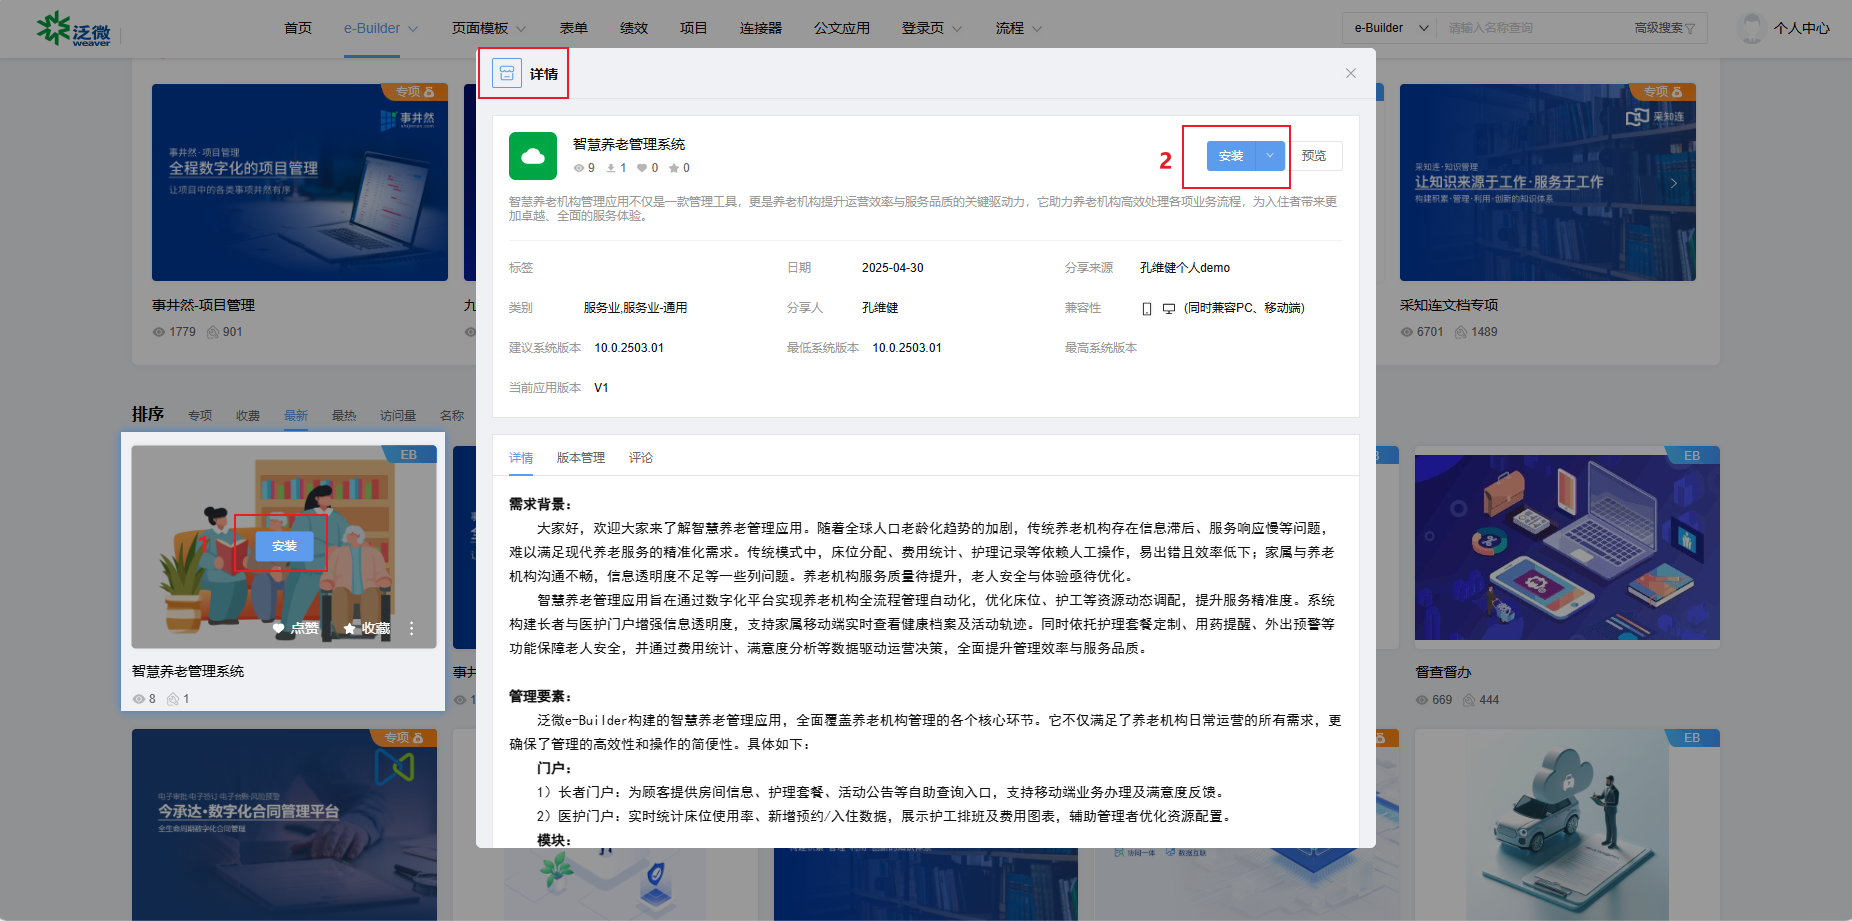Click the Weaver logo in header
This screenshot has height=921, width=1852.
(73, 29)
